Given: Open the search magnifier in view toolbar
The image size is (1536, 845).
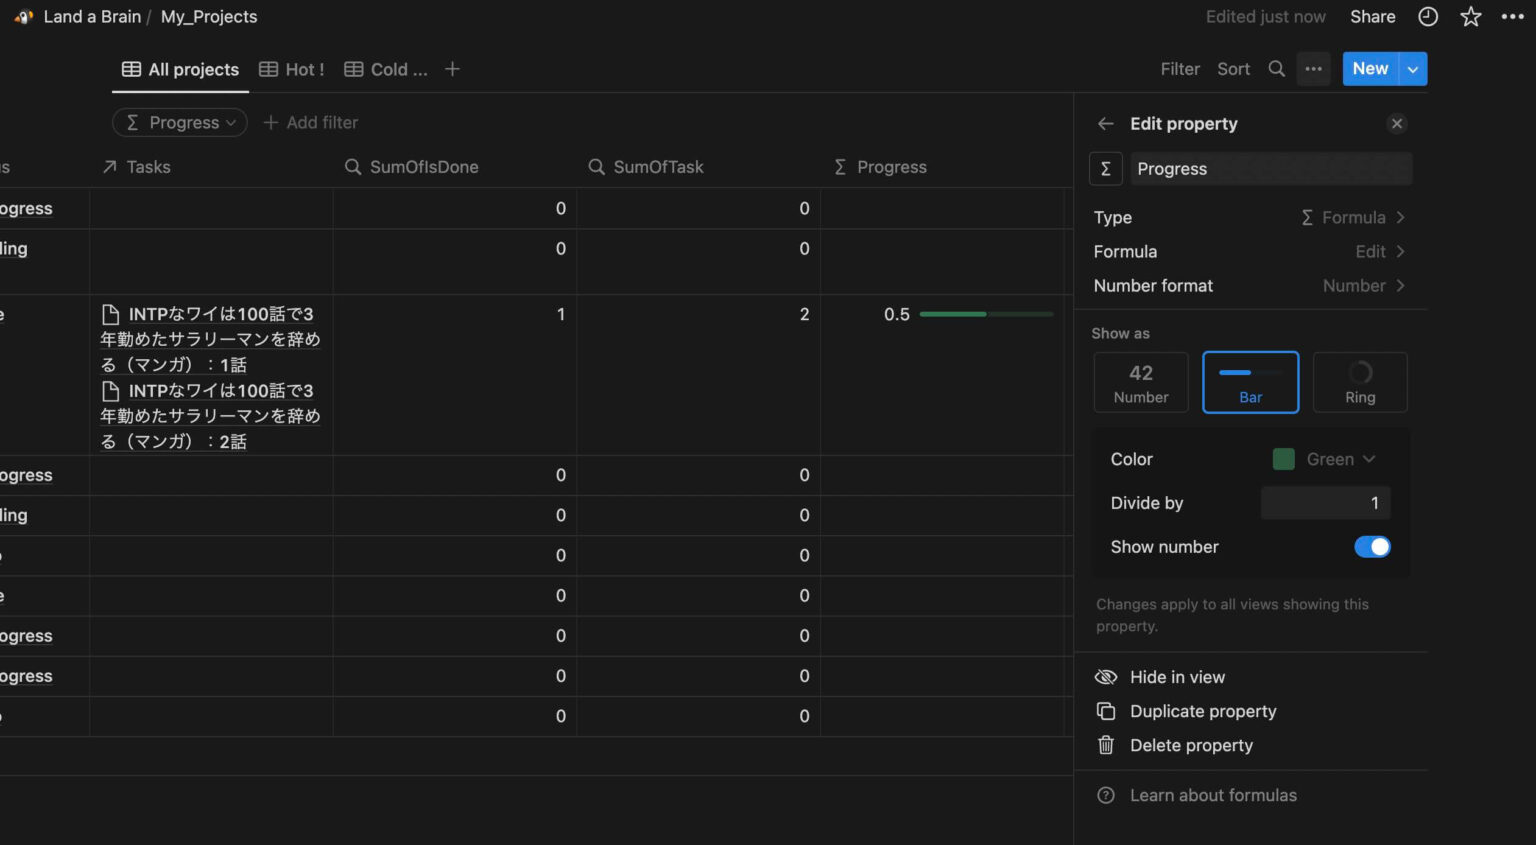Looking at the screenshot, I should [1276, 69].
